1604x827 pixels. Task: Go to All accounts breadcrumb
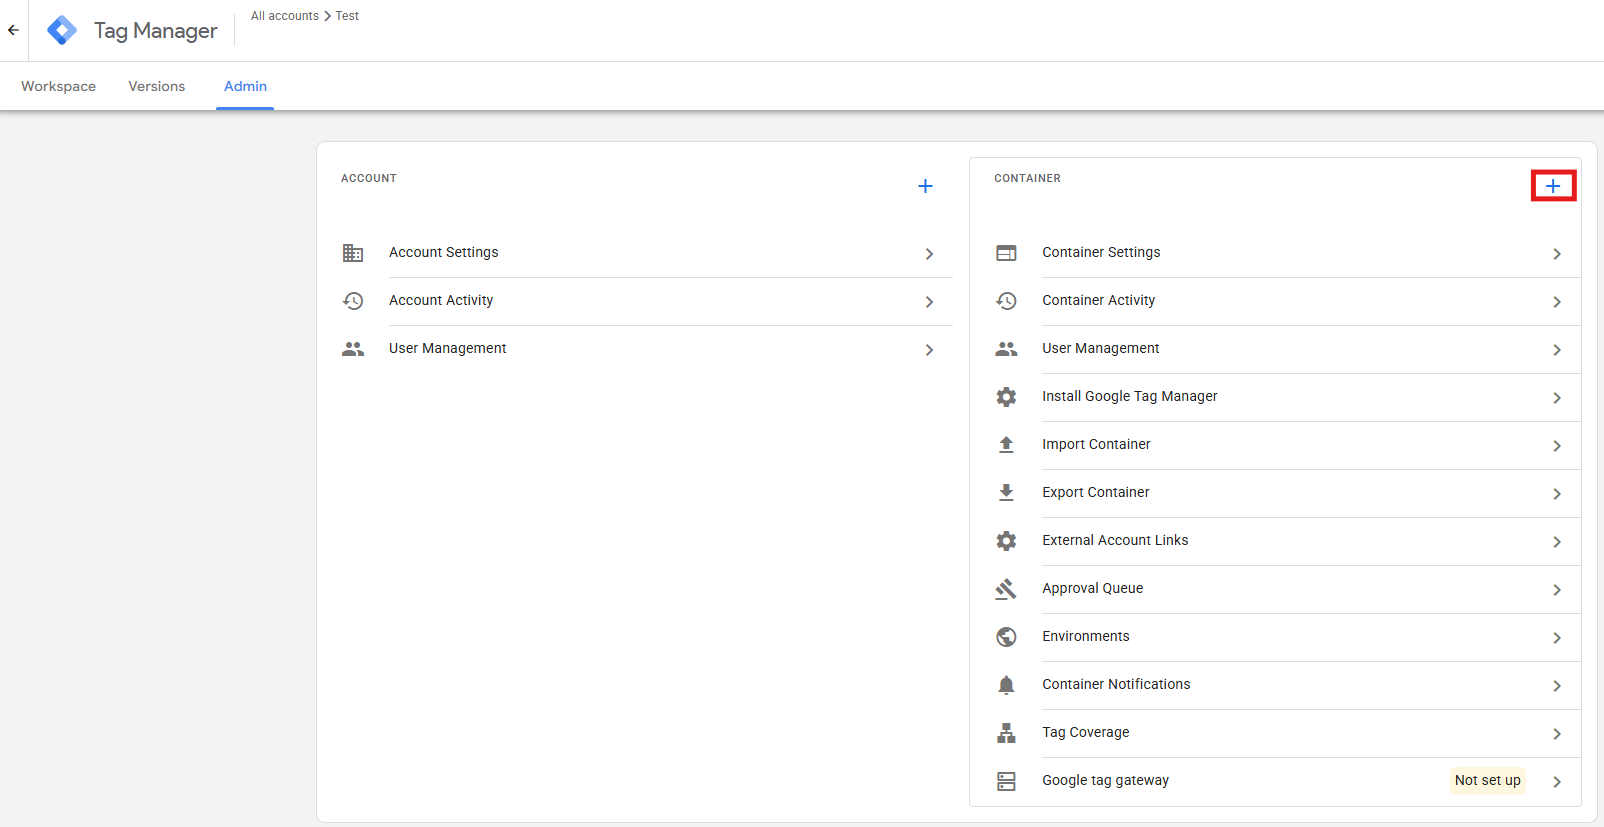point(285,16)
